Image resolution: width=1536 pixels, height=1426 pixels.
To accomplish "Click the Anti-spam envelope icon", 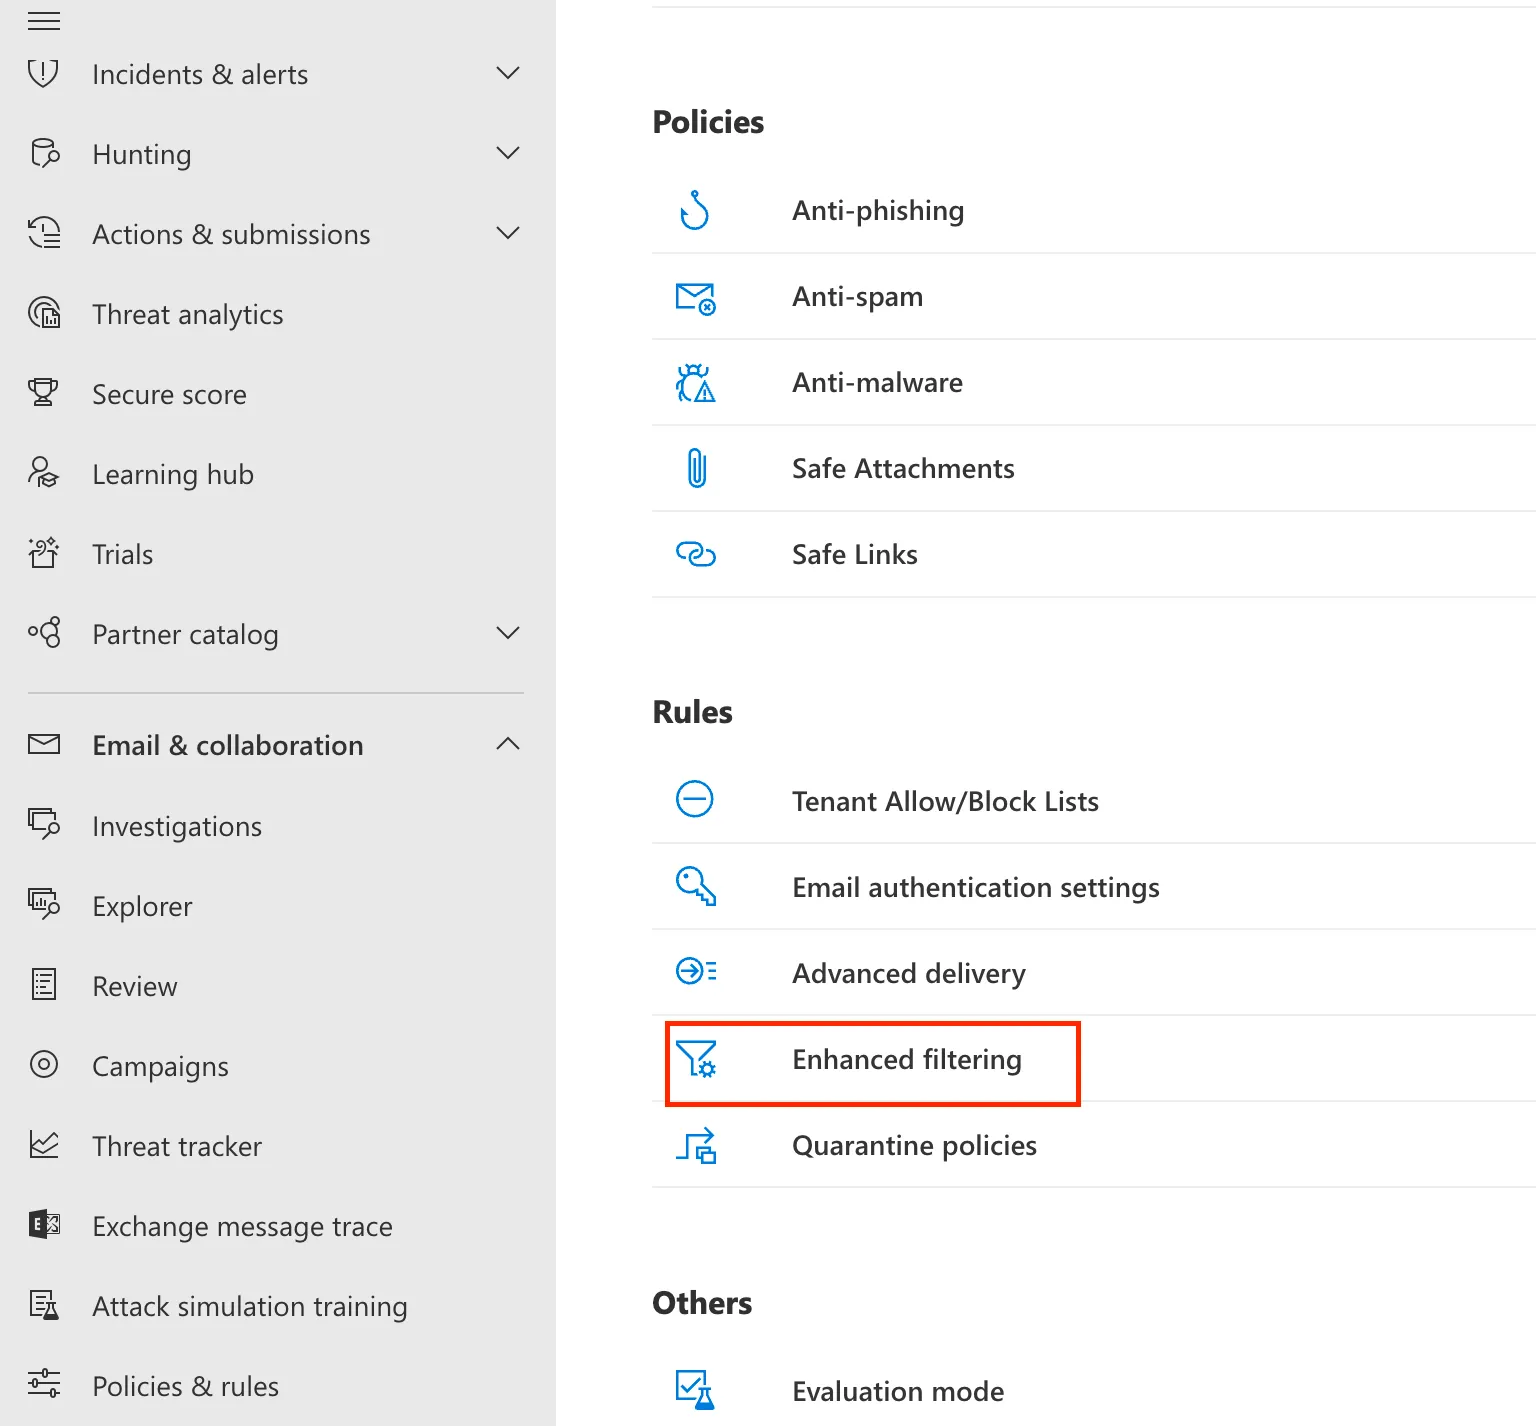I will (x=696, y=297).
